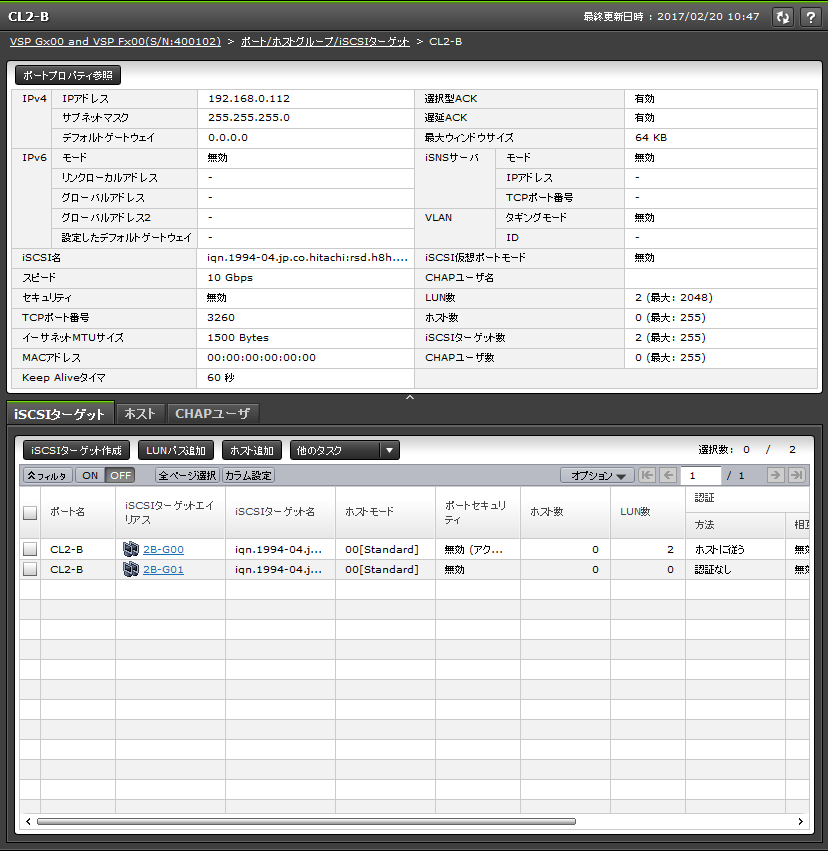Screen dimensions: 828x851
Task: Click the 2B-G01 iSCSI target icon
Action: [130, 569]
